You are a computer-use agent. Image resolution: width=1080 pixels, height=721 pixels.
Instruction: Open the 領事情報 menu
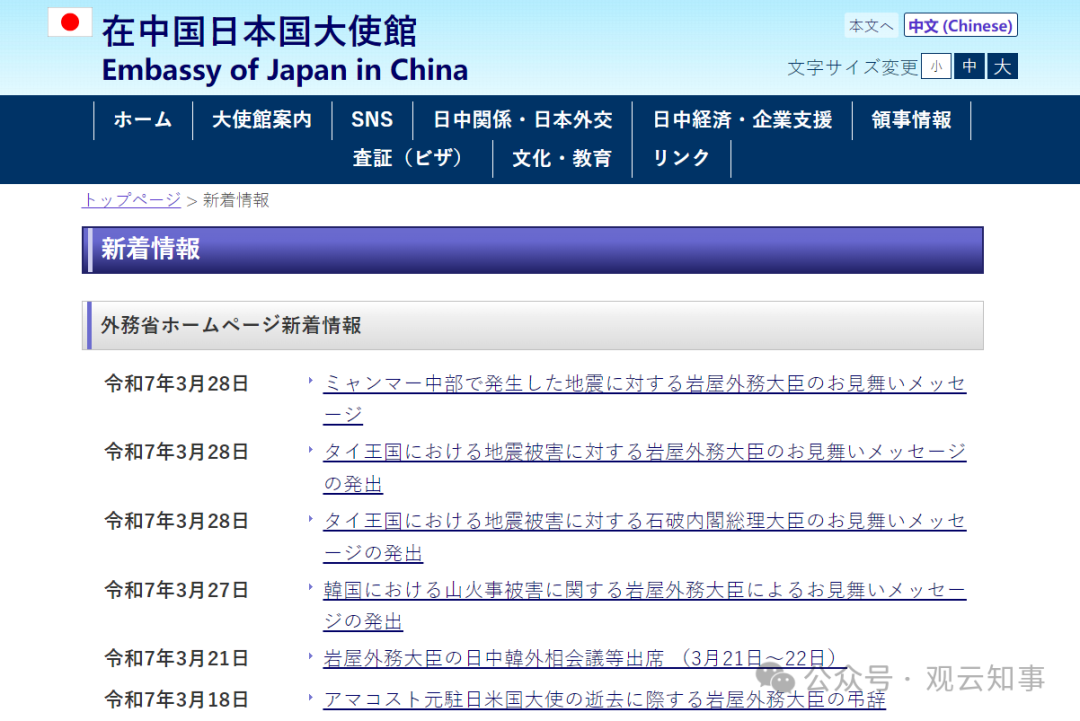coord(911,119)
